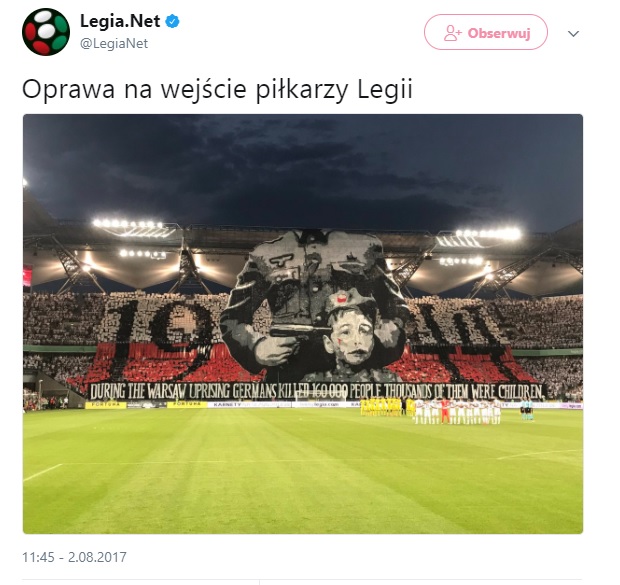
Task: Expand the tweet options chevron
Action: point(573,34)
